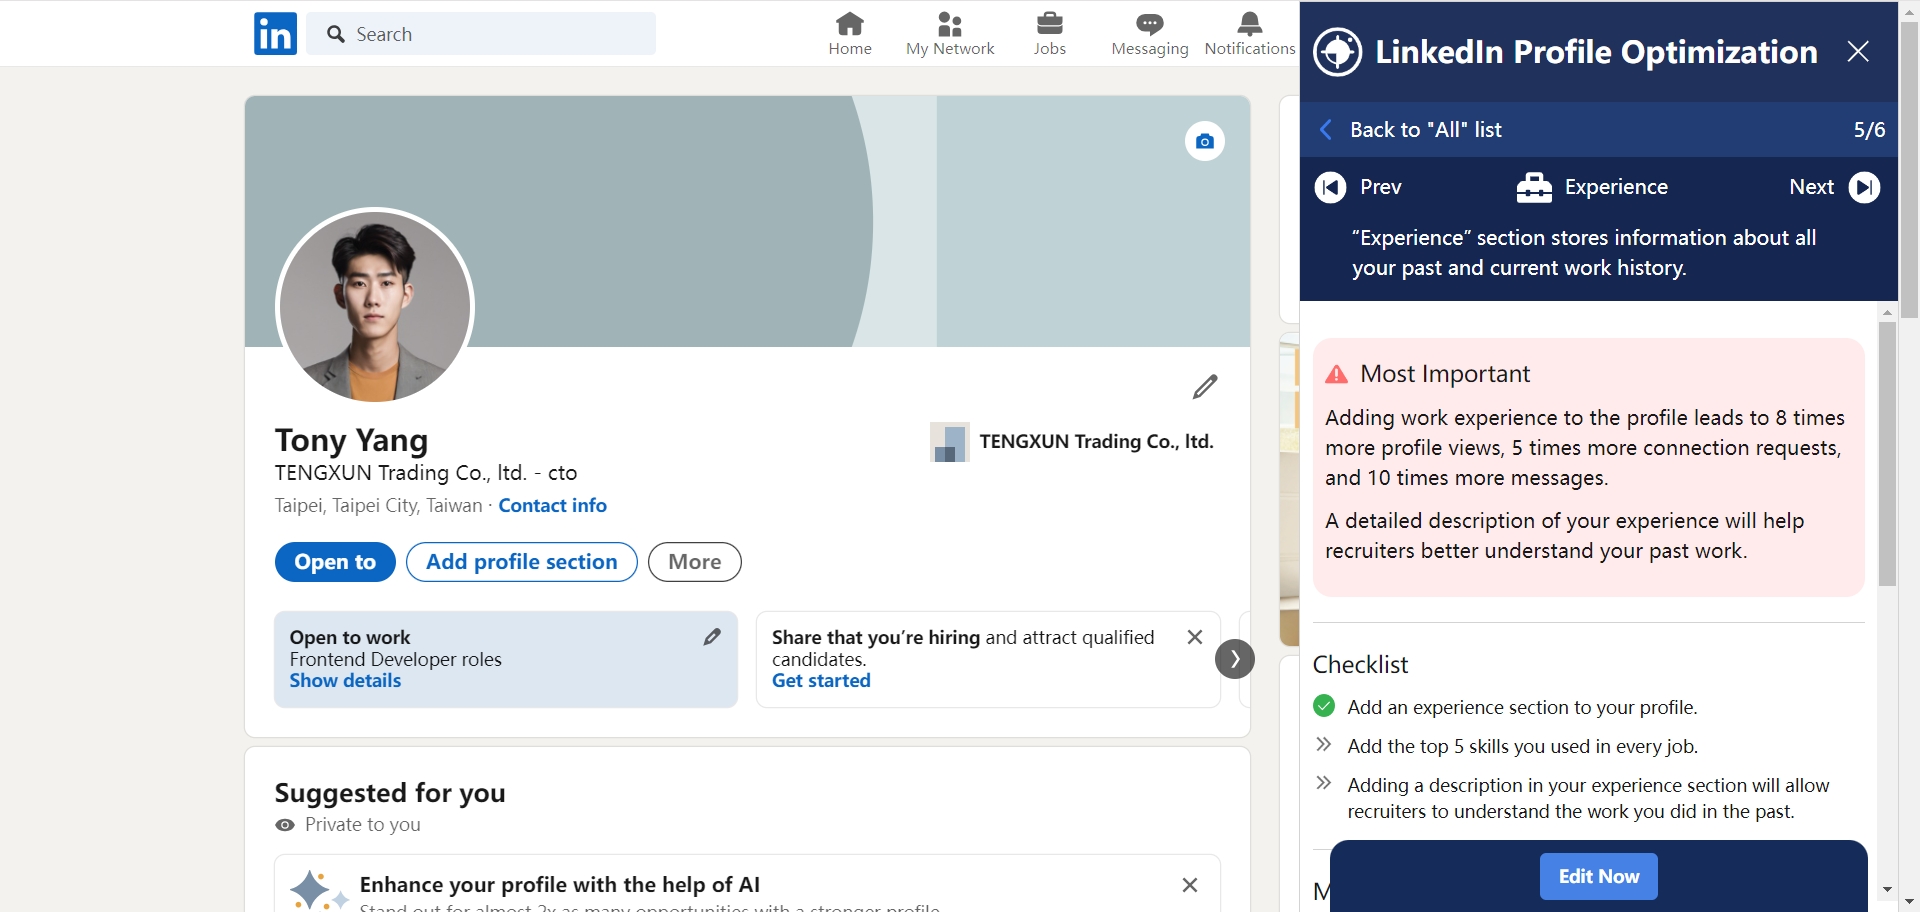Edit Open to work pencil icon
Image resolution: width=1920 pixels, height=912 pixels.
711,637
